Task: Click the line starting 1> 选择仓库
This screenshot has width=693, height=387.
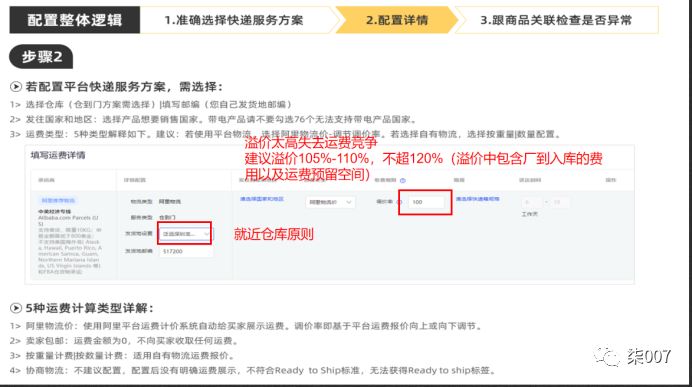Action: click(x=151, y=104)
